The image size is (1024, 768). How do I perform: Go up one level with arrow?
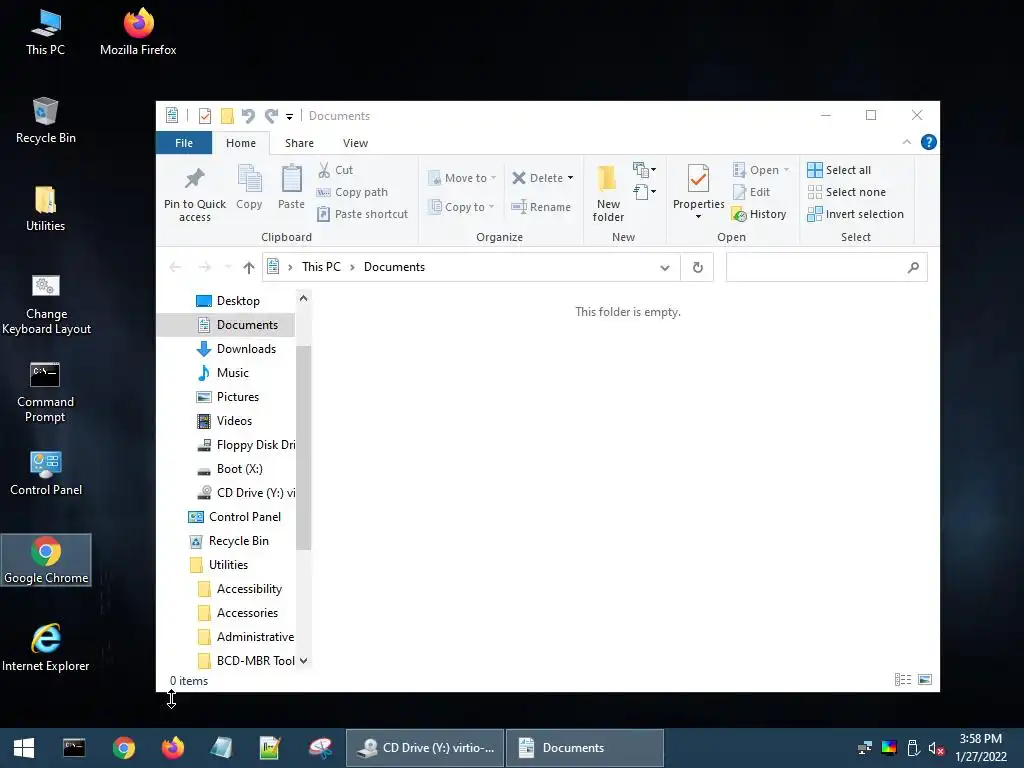pyautogui.click(x=248, y=267)
